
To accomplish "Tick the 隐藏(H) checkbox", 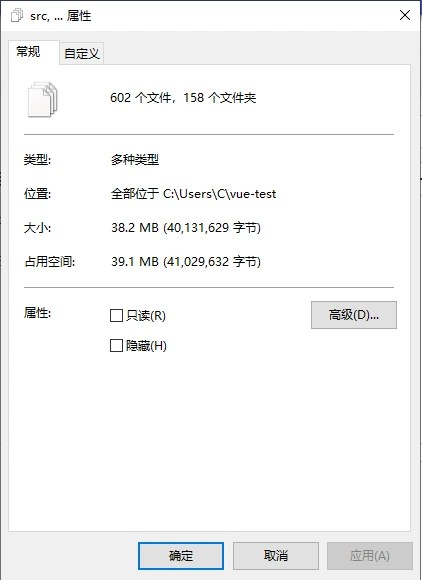I will coord(117,346).
